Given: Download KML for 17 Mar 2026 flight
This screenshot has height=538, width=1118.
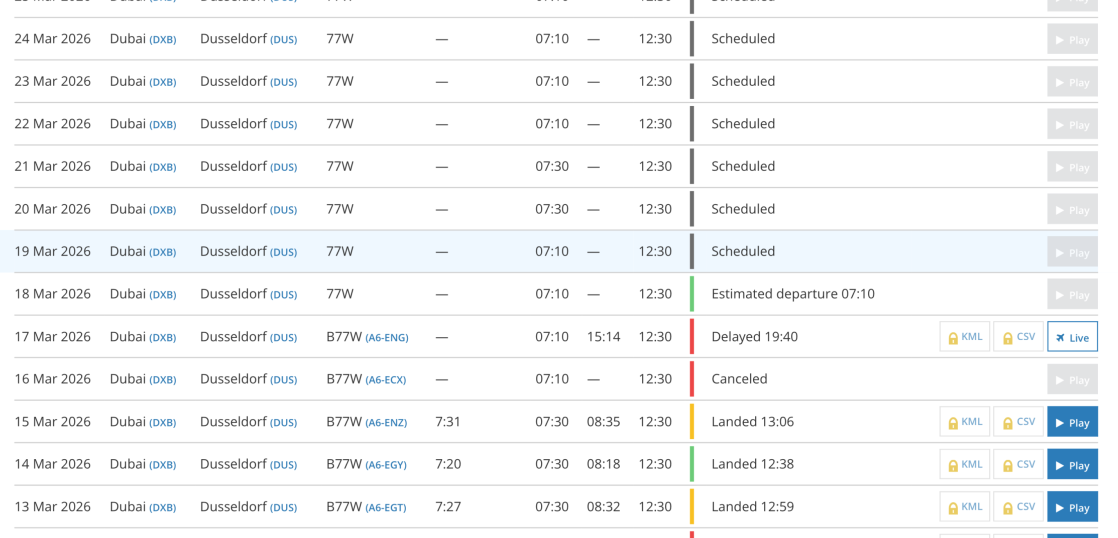Looking at the screenshot, I should (965, 337).
